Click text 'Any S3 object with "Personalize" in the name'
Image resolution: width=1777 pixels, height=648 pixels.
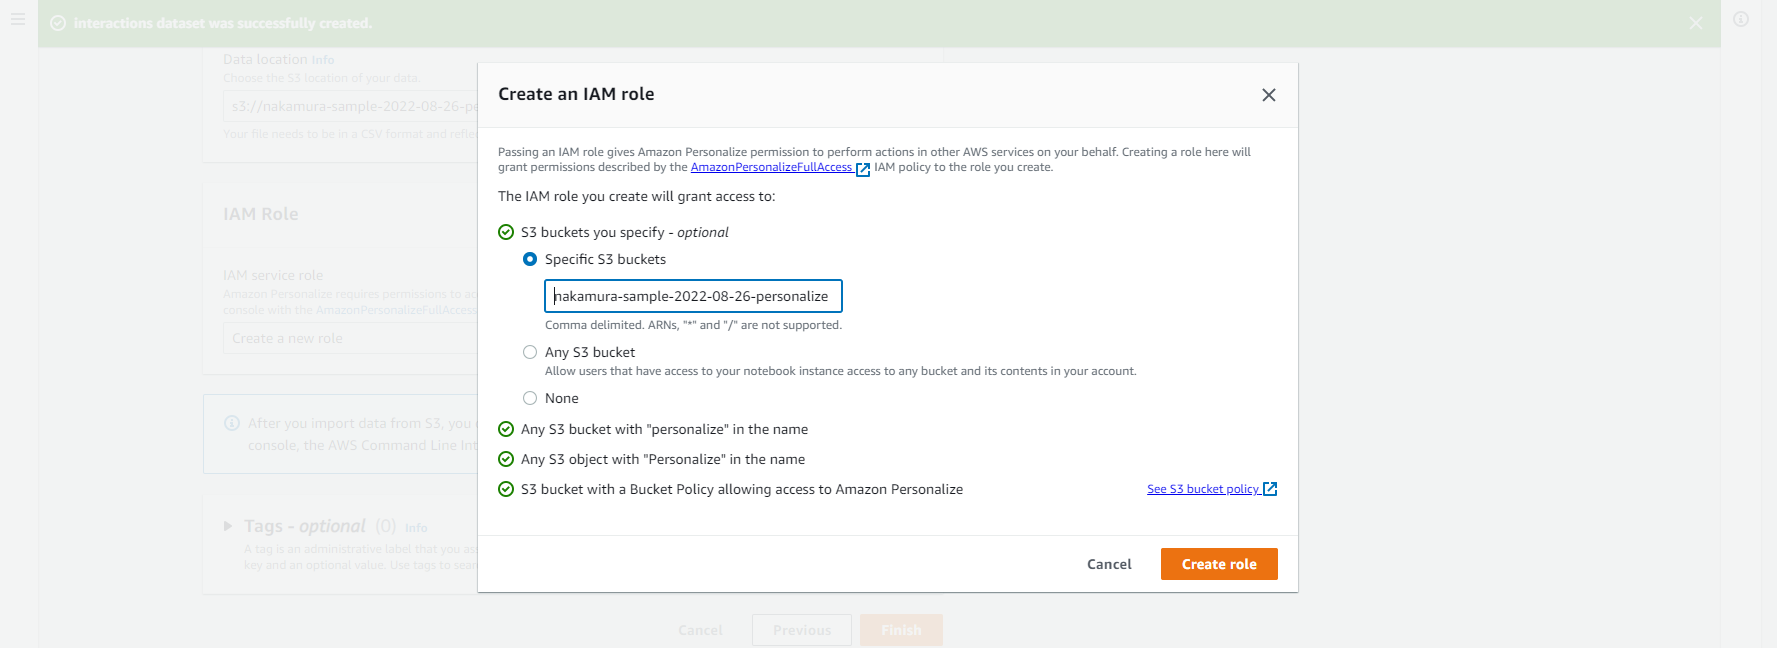663,459
